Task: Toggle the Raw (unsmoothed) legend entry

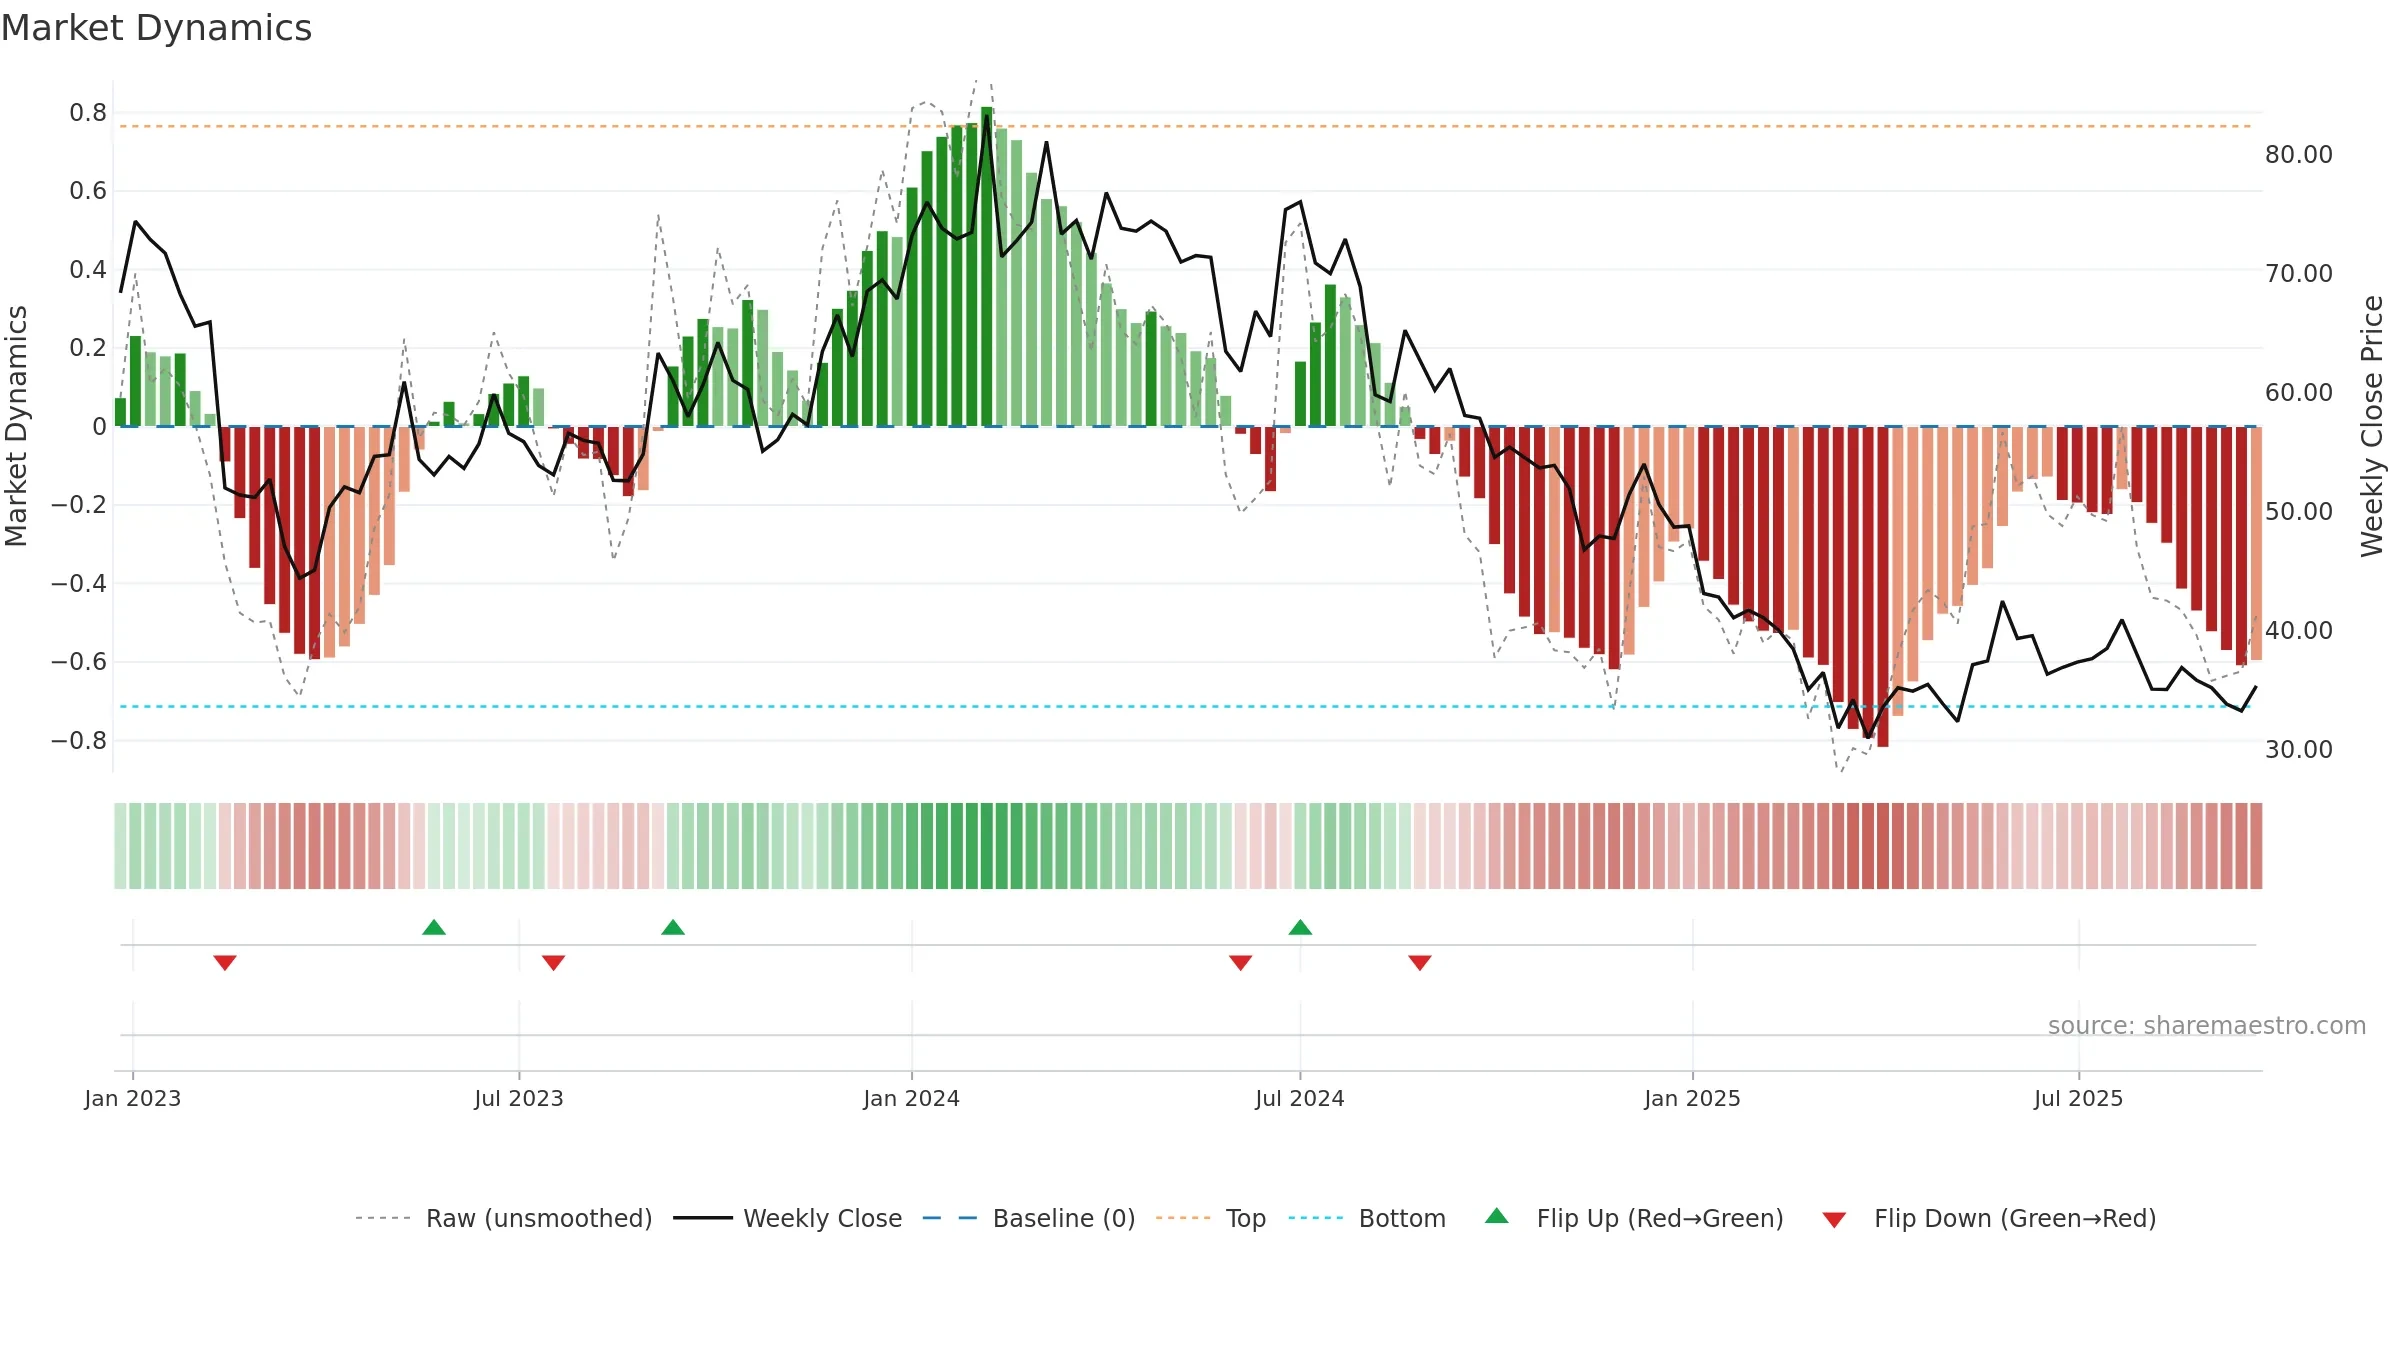Action: [504, 1218]
